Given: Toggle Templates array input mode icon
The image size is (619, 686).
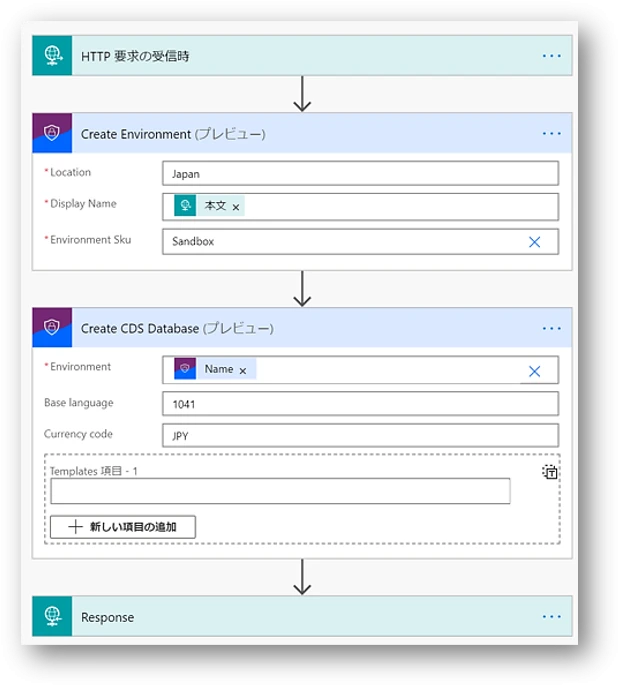Looking at the screenshot, I should pyautogui.click(x=550, y=472).
